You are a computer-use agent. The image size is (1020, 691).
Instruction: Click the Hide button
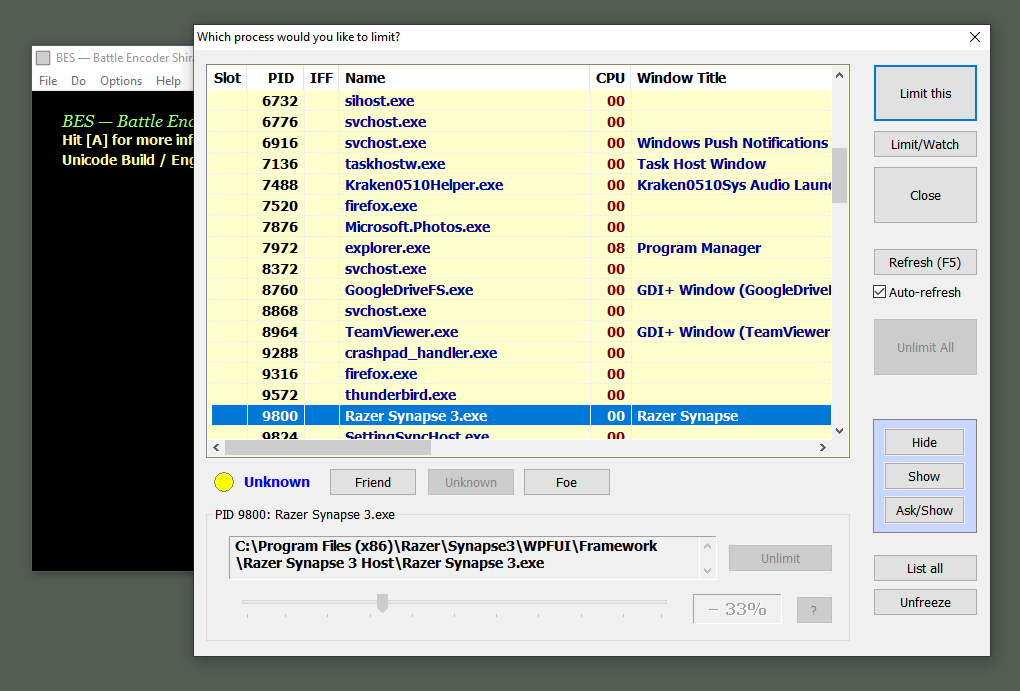pos(924,442)
